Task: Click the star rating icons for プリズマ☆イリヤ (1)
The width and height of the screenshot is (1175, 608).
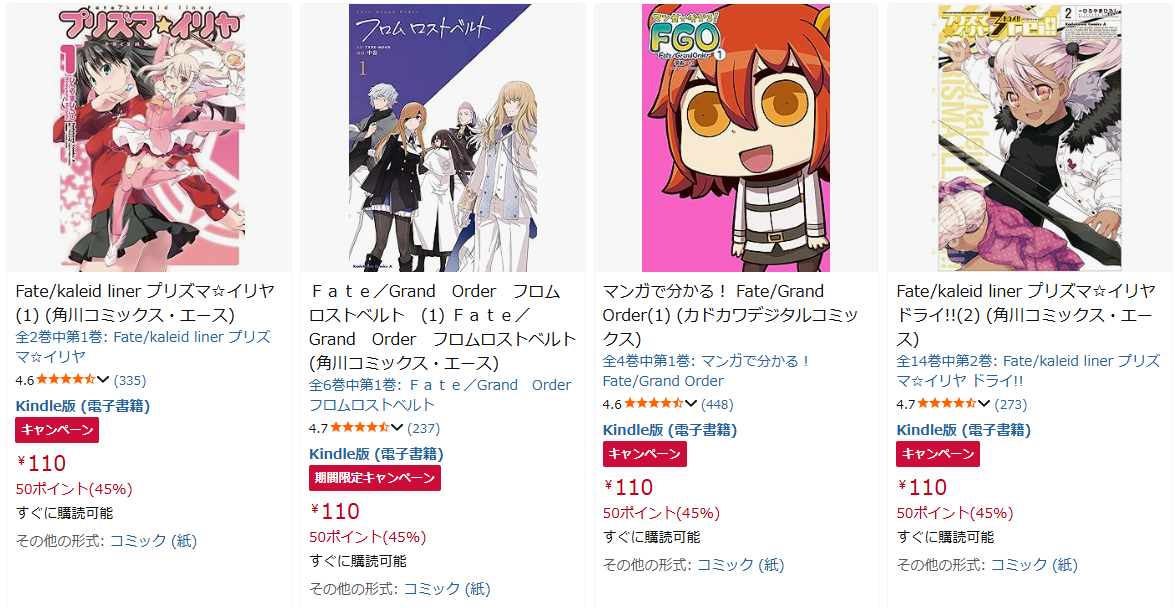Action: click(66, 380)
